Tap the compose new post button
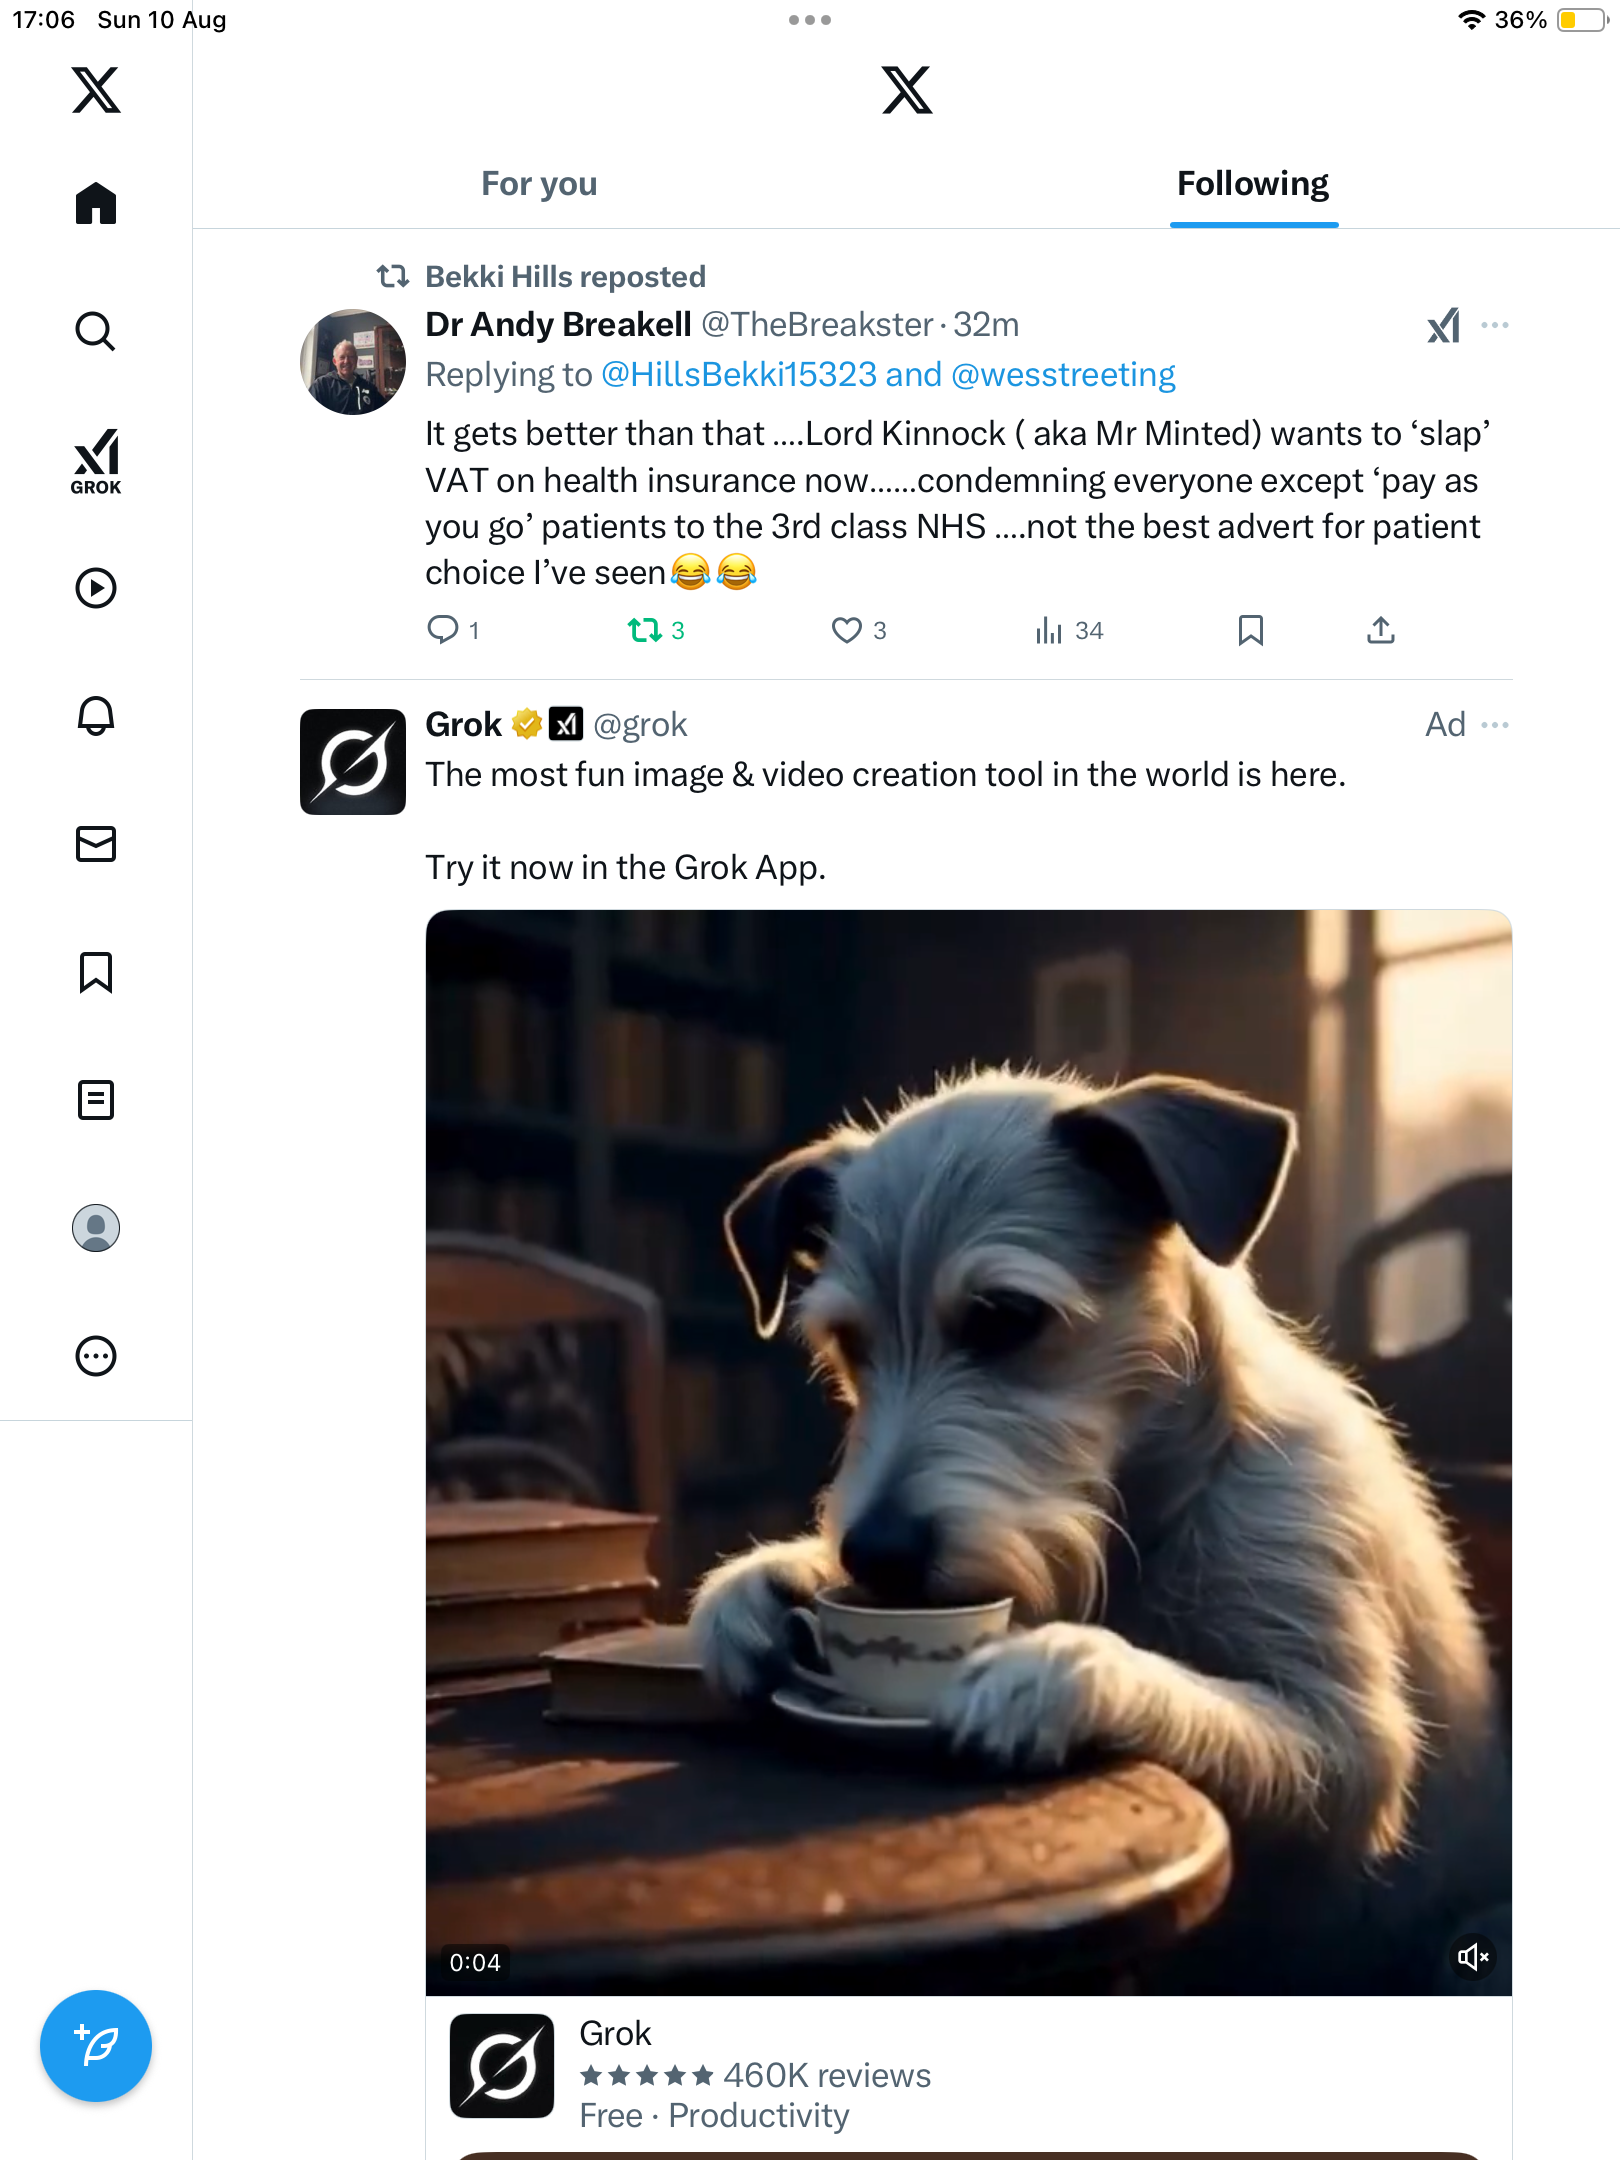Screen dimensions: 1620x2160 tap(96, 2046)
